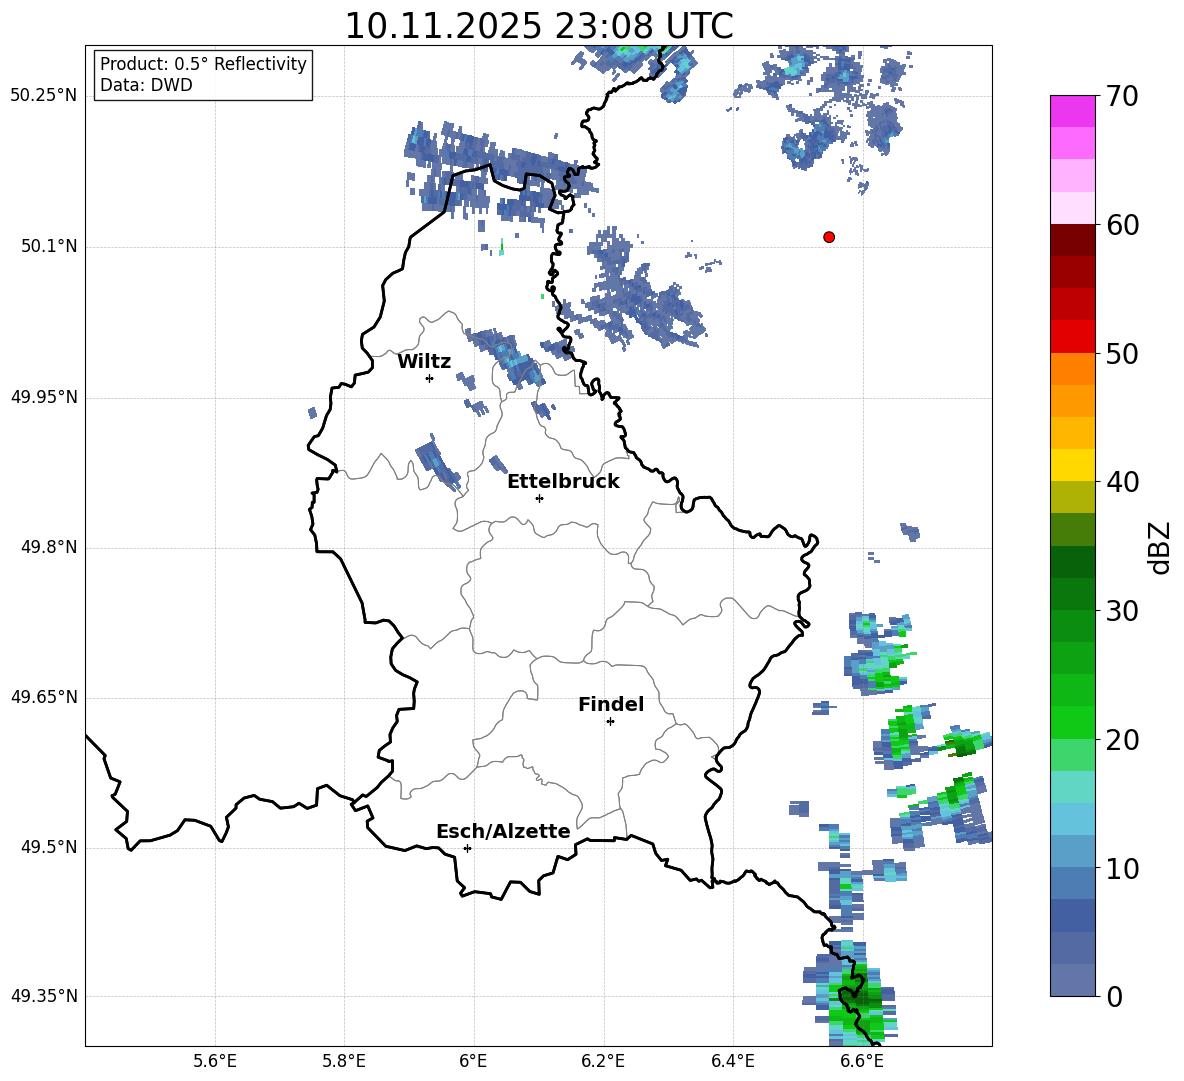This screenshot has width=1184, height=1081.
Task: Click the Wiltz city label
Action: click(424, 361)
